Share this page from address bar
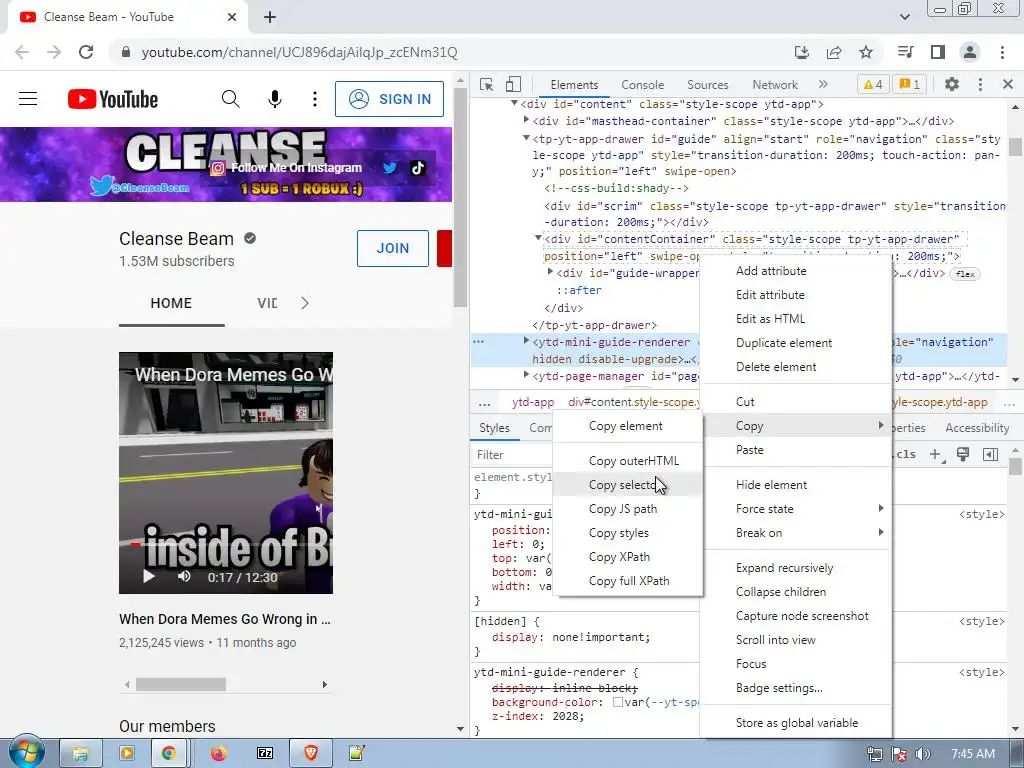 pos(834,52)
